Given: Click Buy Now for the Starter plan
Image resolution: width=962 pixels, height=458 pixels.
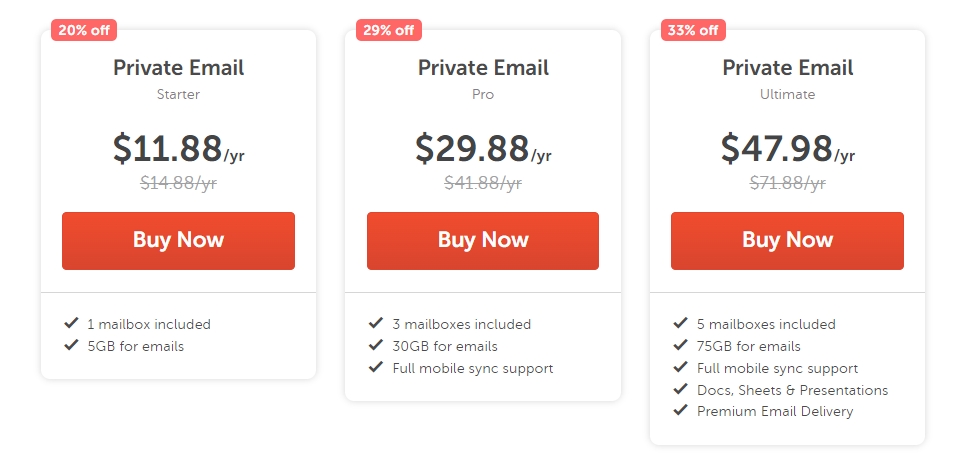Looking at the screenshot, I should click(178, 240).
